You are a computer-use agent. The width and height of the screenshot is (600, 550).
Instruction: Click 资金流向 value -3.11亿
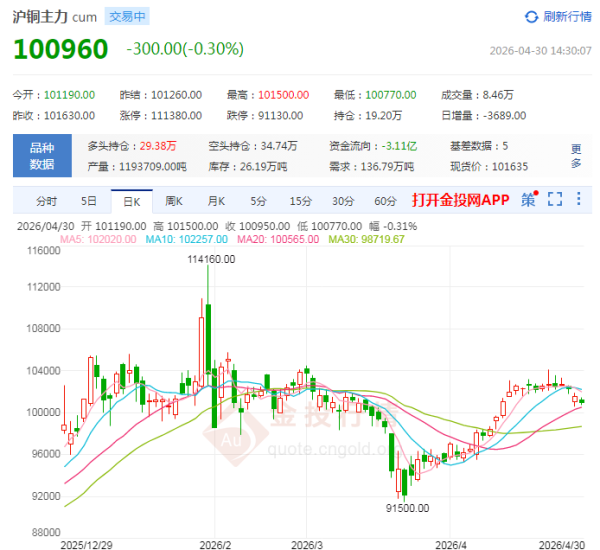pos(399,146)
